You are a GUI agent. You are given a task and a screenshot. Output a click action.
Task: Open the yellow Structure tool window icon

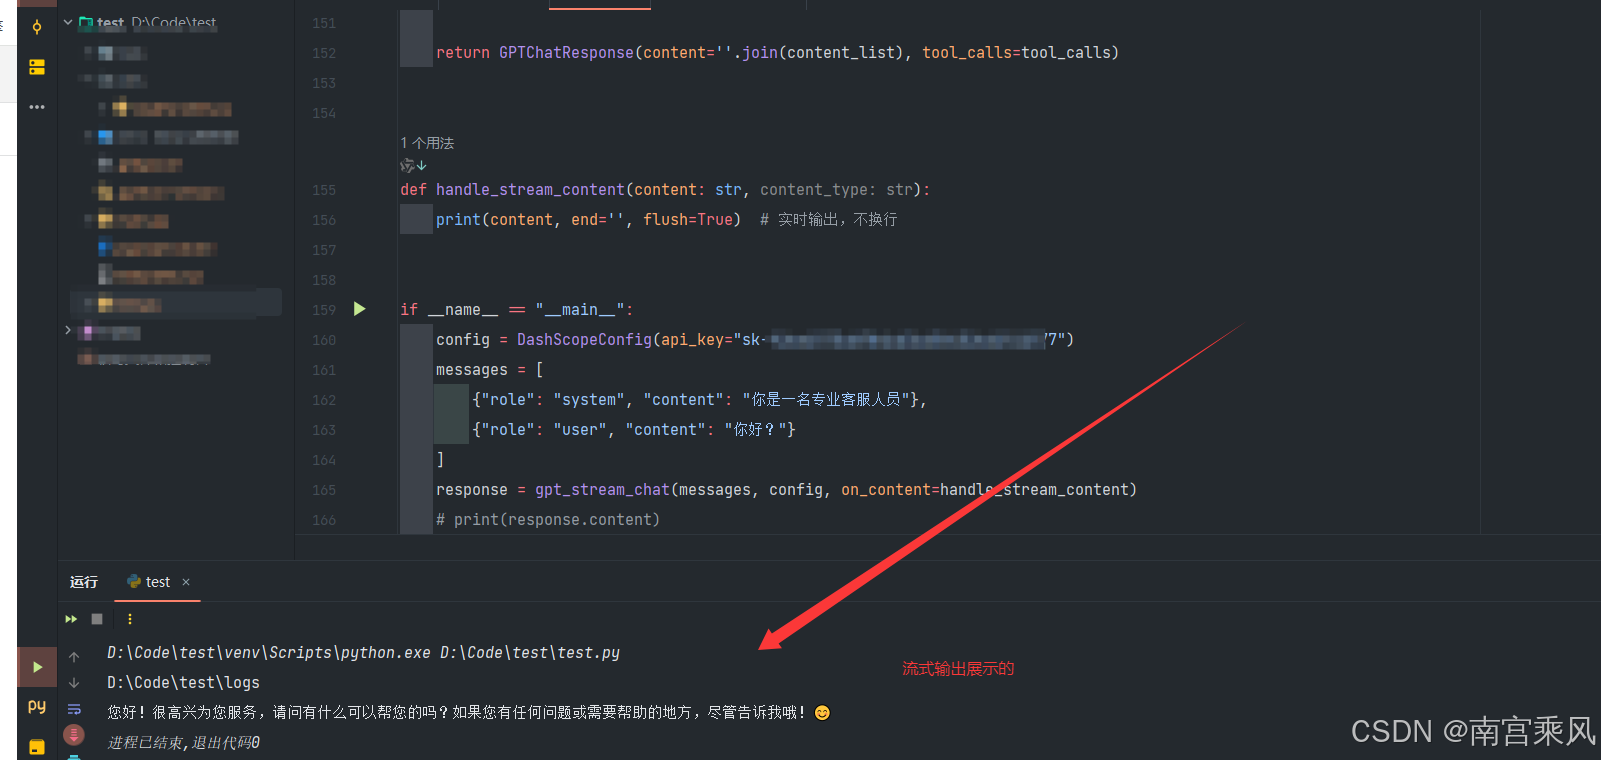coord(37,67)
